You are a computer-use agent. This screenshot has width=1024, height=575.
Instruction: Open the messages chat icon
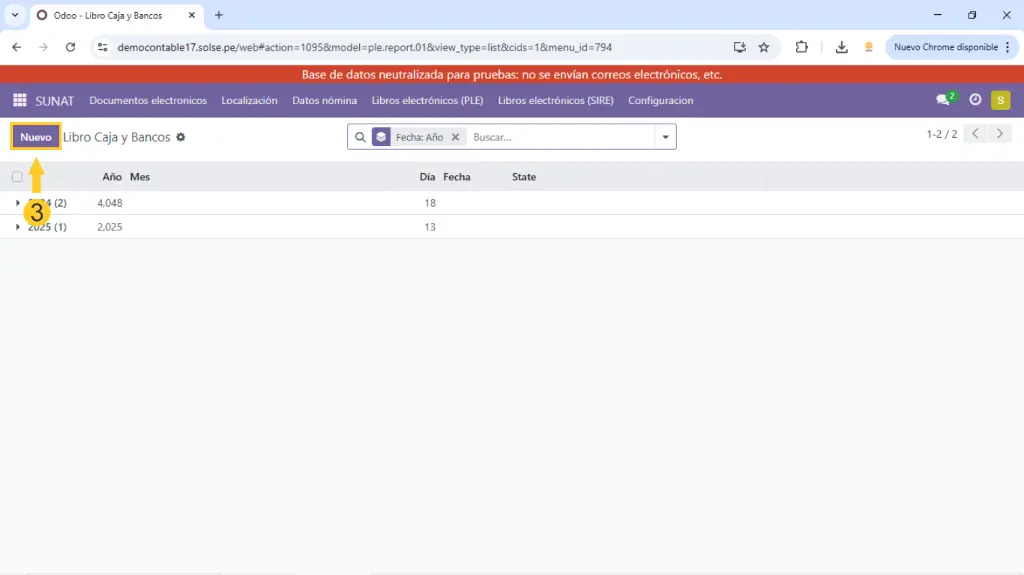coord(943,100)
